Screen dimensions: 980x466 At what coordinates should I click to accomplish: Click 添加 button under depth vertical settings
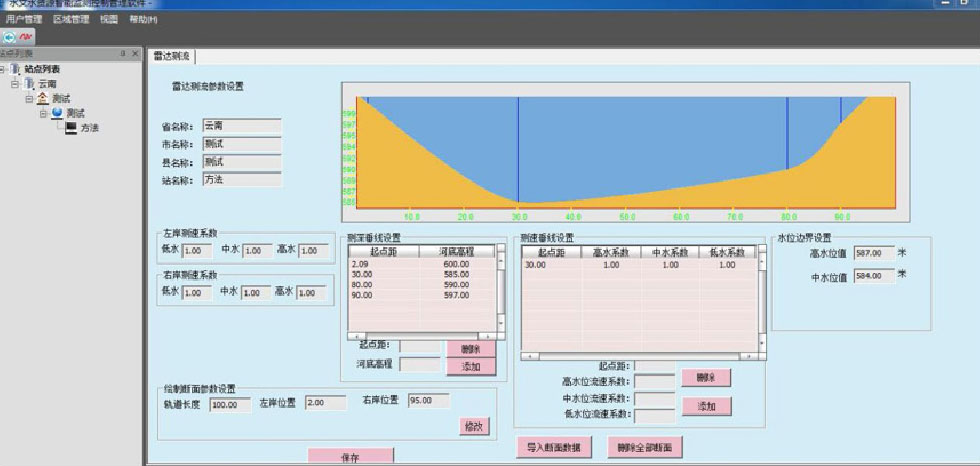pos(471,367)
